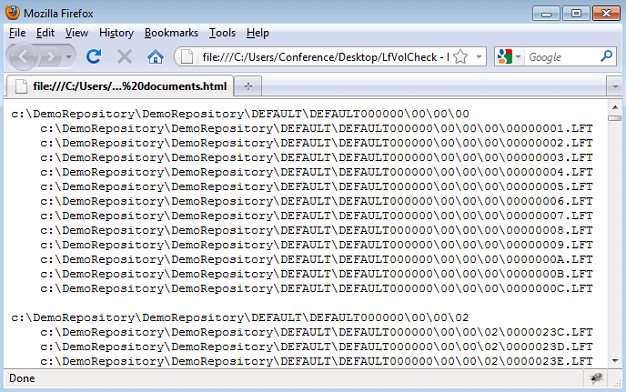Click the line ending 0000000C.LFT
The width and height of the screenshot is (626, 392).
(317, 288)
